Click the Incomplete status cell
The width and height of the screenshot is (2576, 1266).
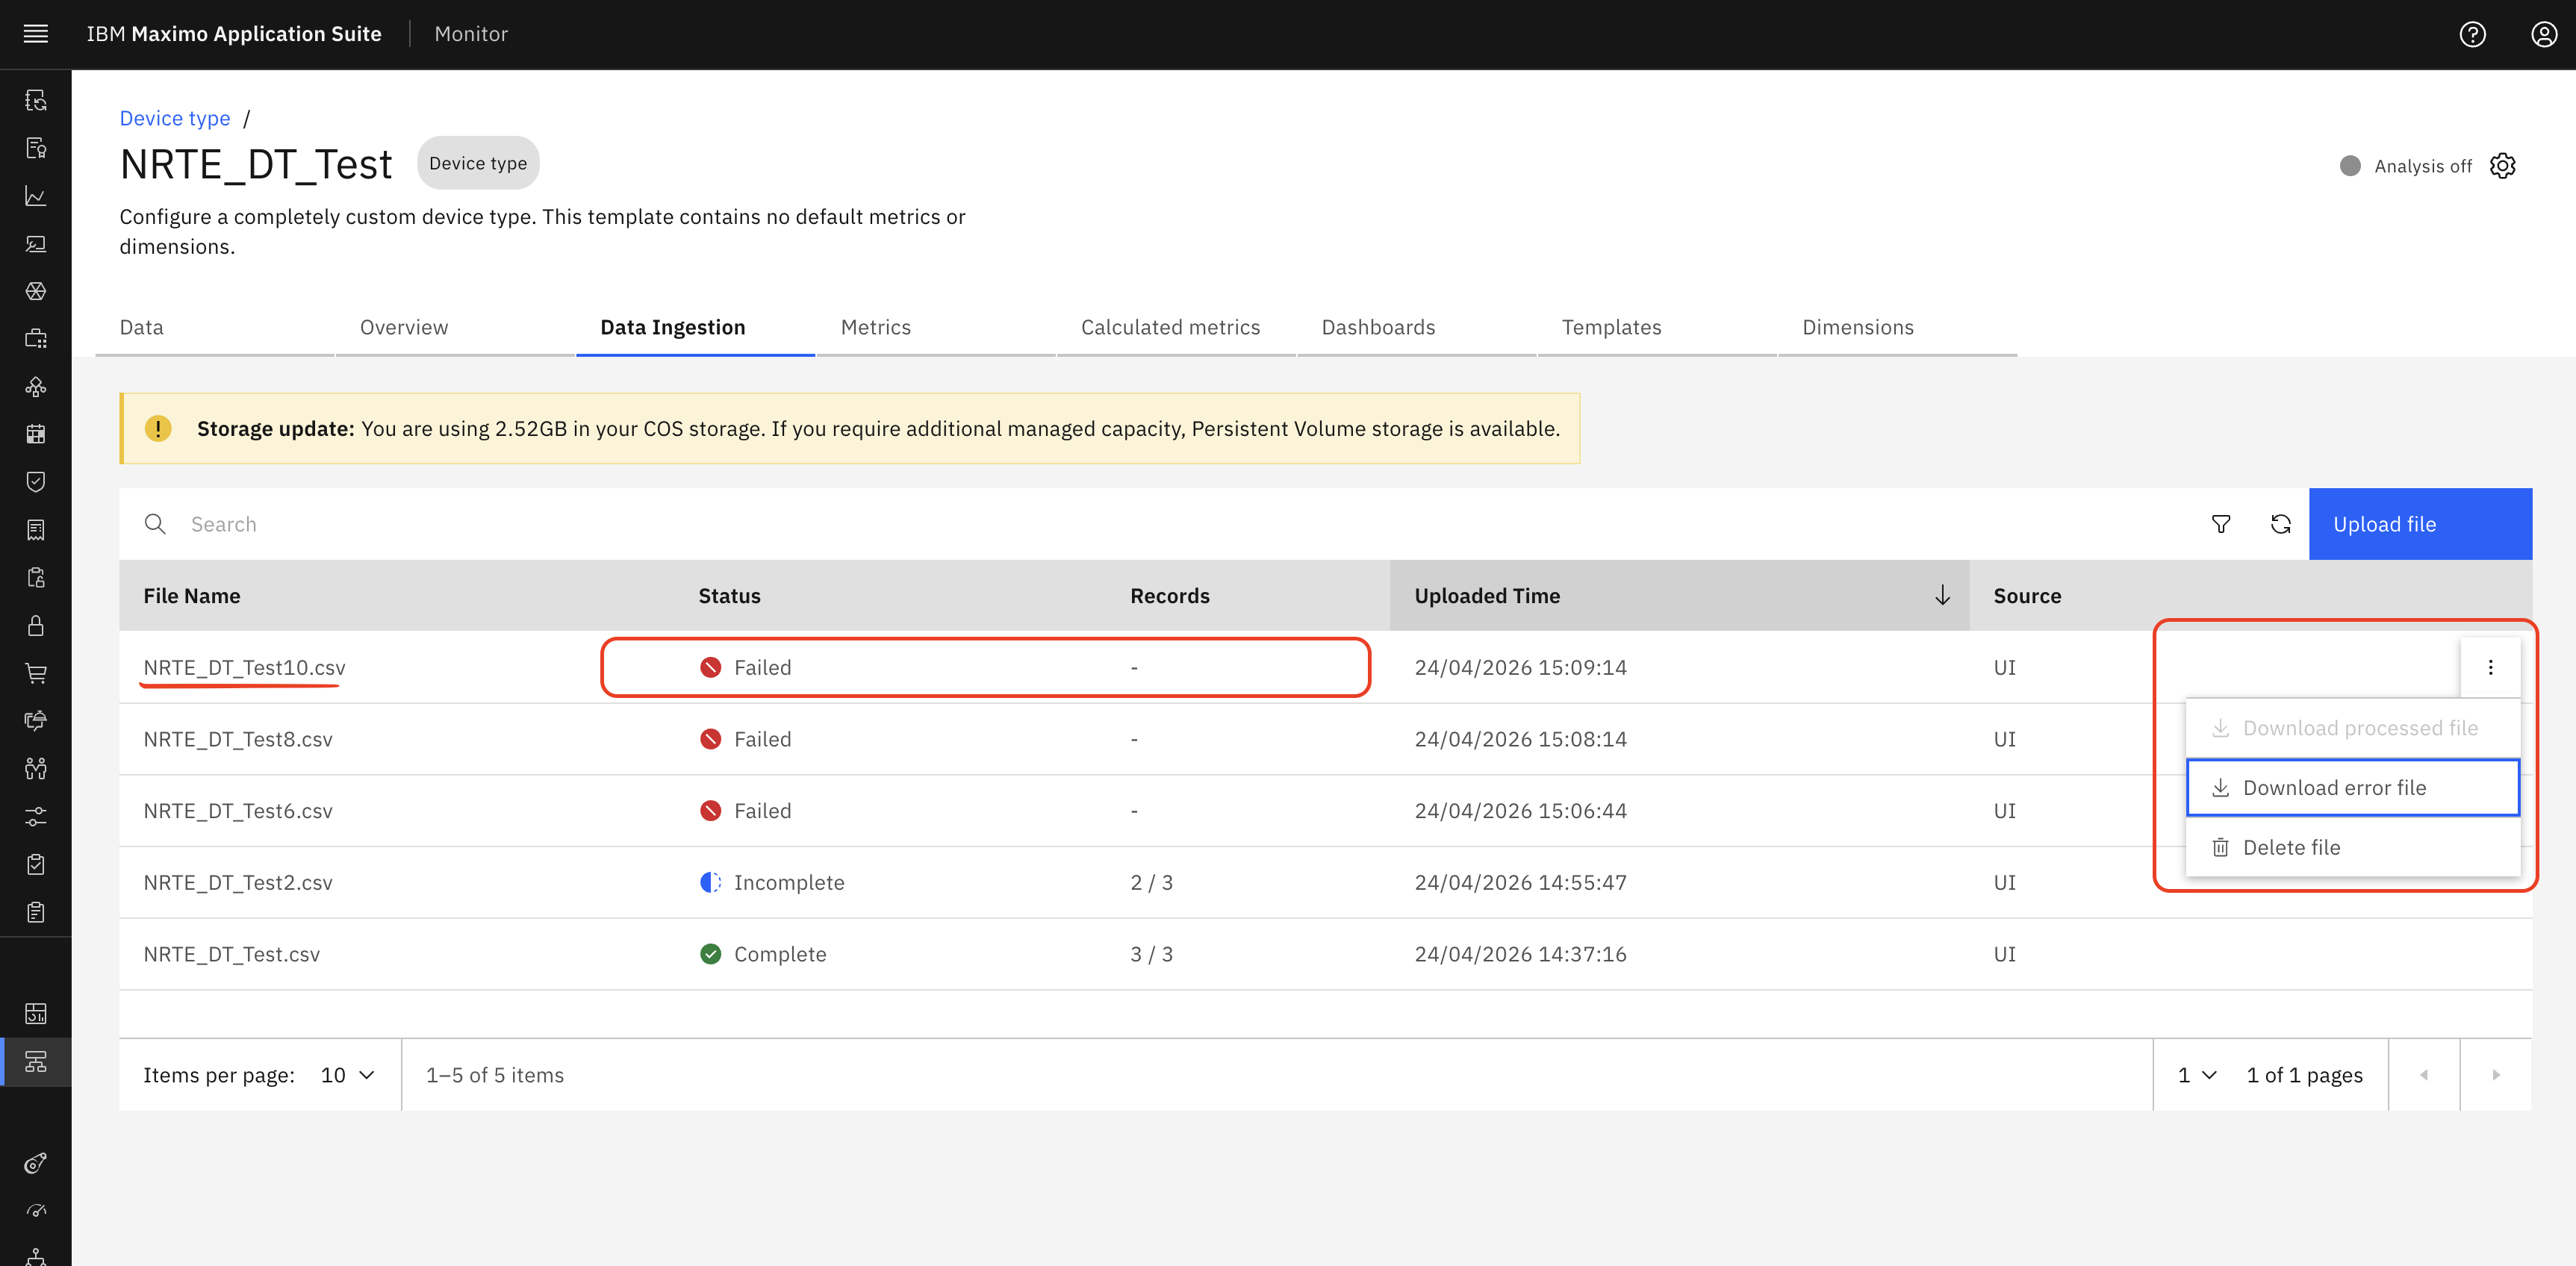coord(772,883)
